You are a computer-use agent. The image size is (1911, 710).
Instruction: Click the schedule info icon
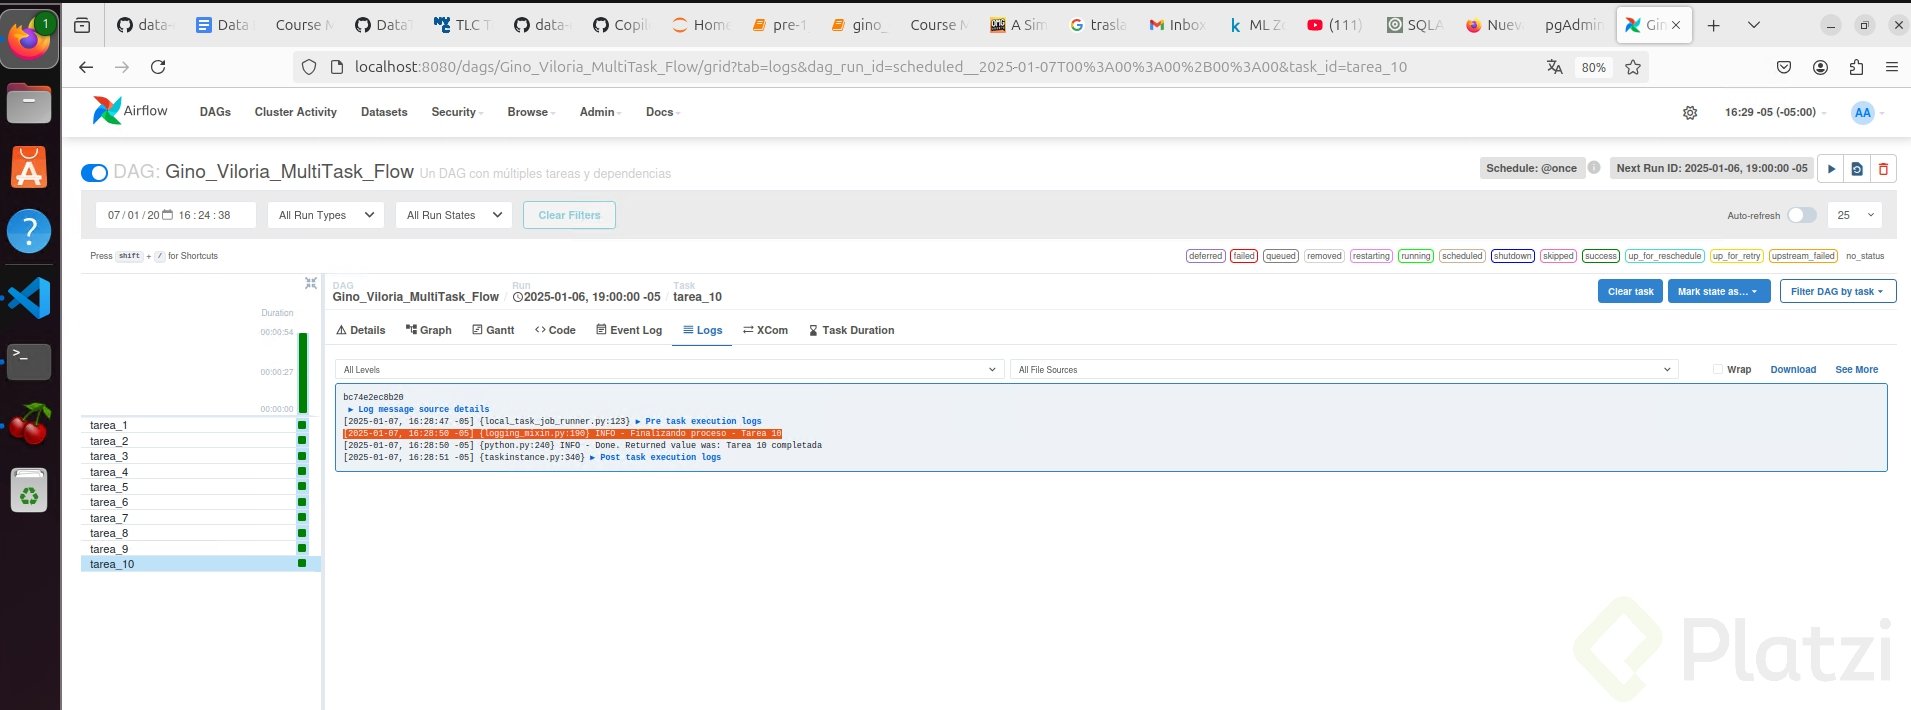[1594, 168]
